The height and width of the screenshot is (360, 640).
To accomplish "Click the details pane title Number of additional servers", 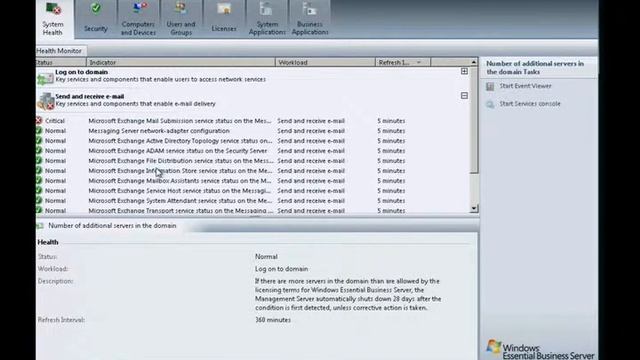I will 112,226.
